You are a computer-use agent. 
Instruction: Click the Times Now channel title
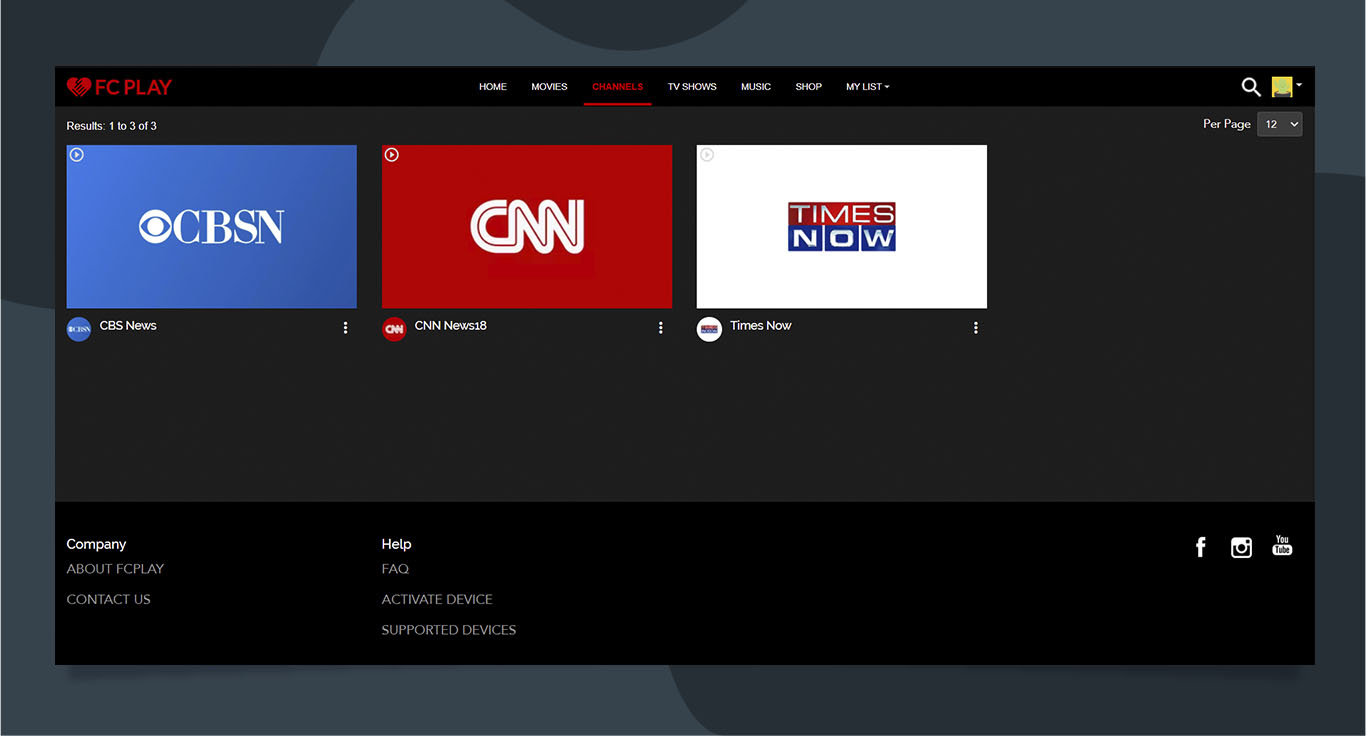click(x=761, y=326)
